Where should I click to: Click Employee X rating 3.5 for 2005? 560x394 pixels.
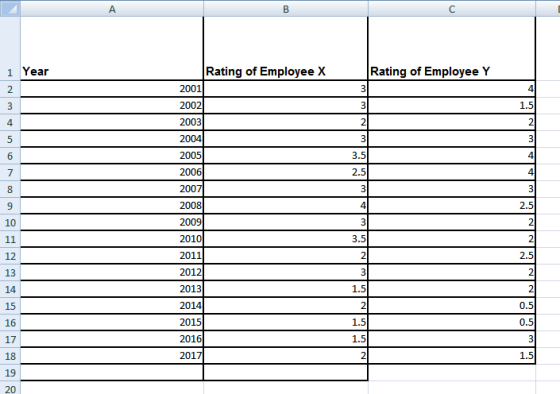(x=286, y=155)
